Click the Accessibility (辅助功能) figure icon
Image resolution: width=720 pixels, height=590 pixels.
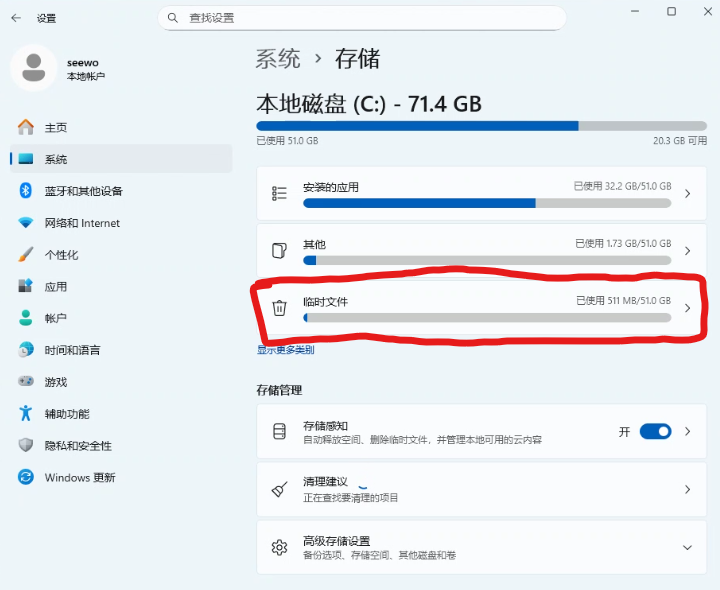point(26,413)
